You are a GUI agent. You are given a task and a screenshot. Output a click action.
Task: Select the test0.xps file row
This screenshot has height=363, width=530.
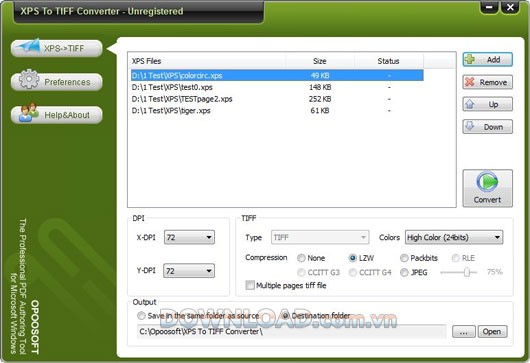(277, 87)
